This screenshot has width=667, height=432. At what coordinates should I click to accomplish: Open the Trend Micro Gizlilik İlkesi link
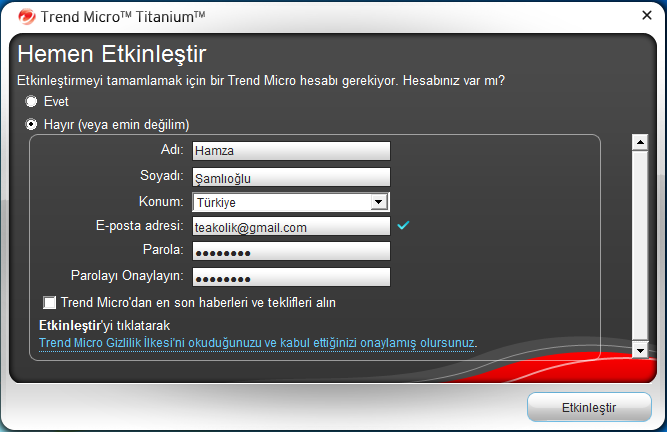[x=258, y=343]
